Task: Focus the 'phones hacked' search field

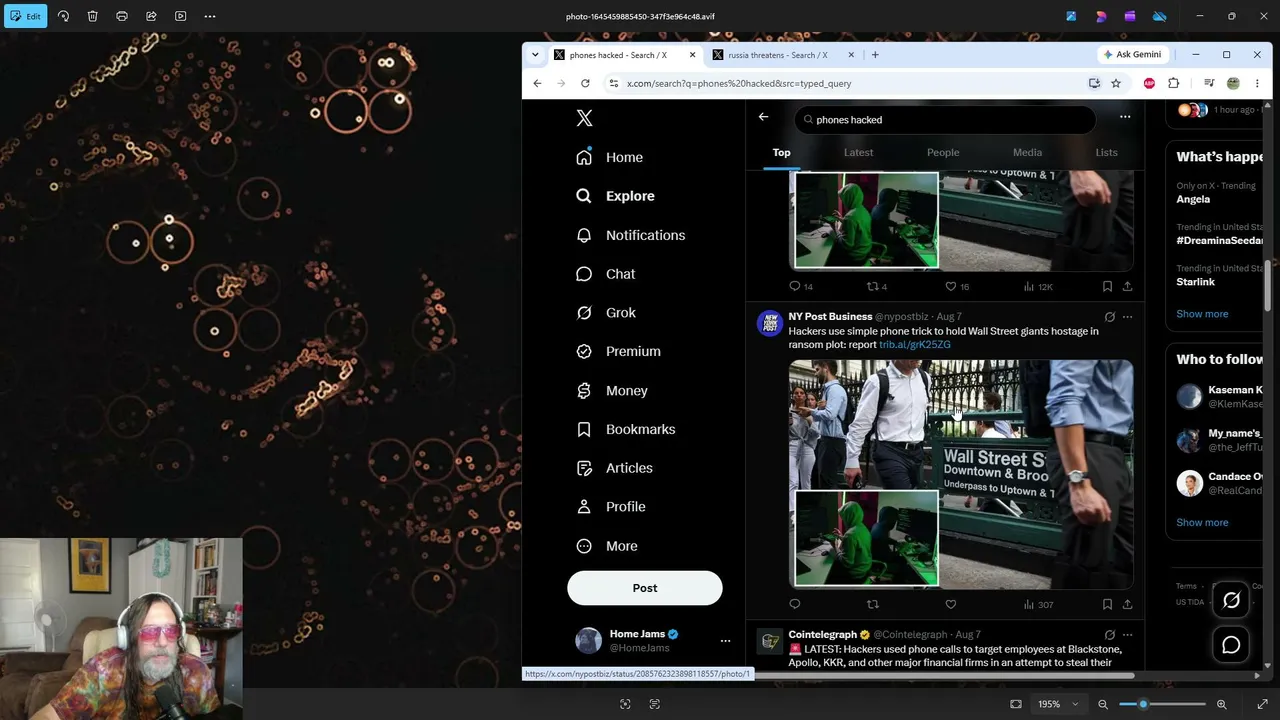Action: coord(945,120)
